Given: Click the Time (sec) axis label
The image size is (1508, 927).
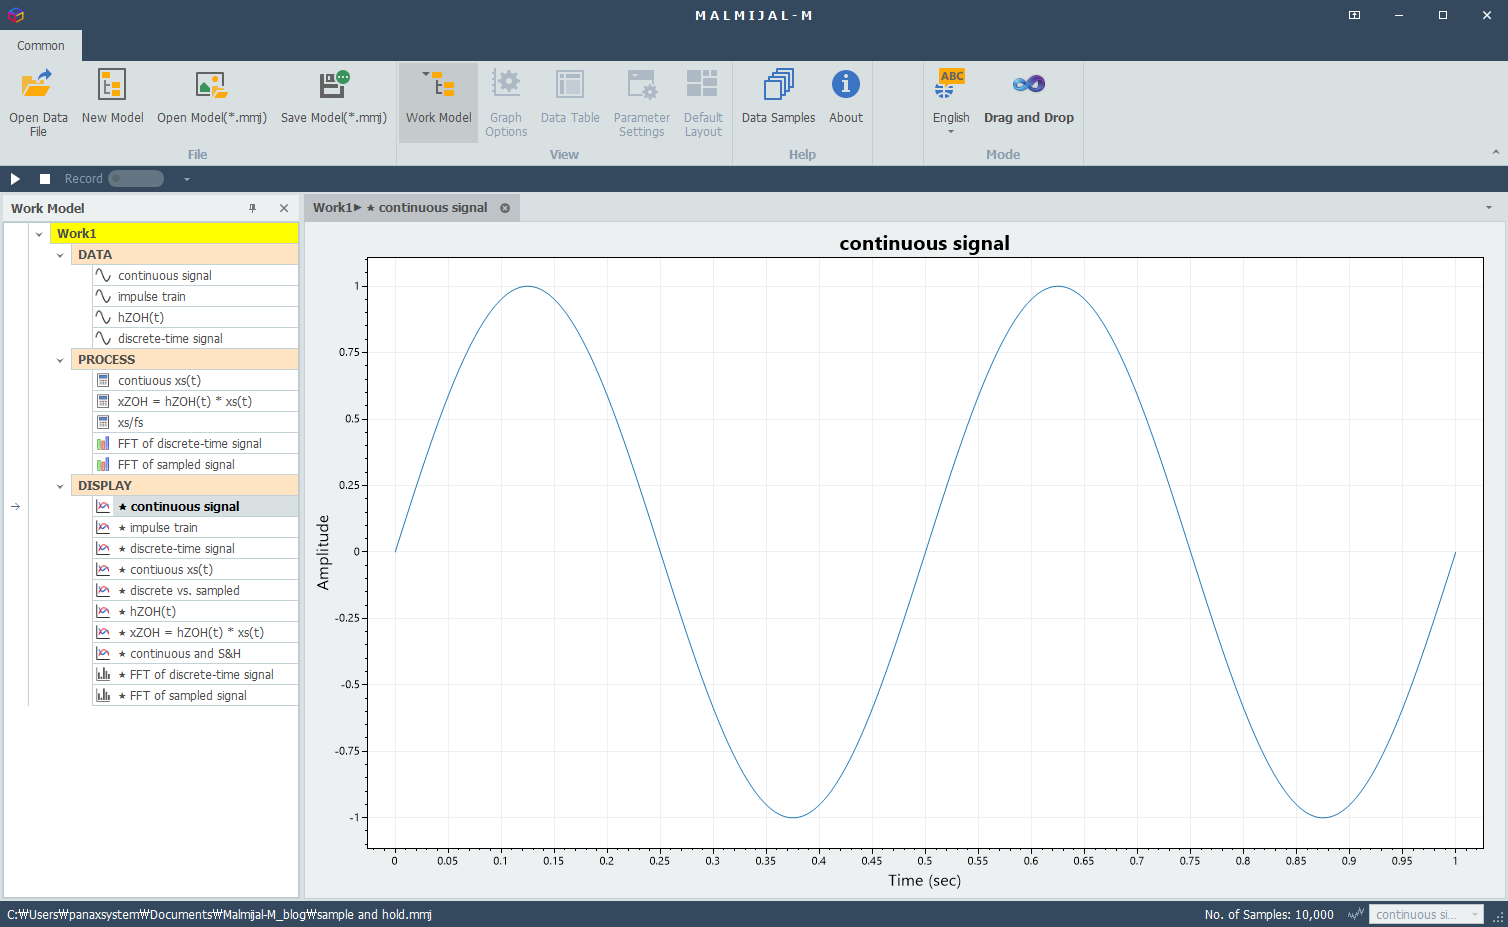Looking at the screenshot, I should [x=924, y=880].
